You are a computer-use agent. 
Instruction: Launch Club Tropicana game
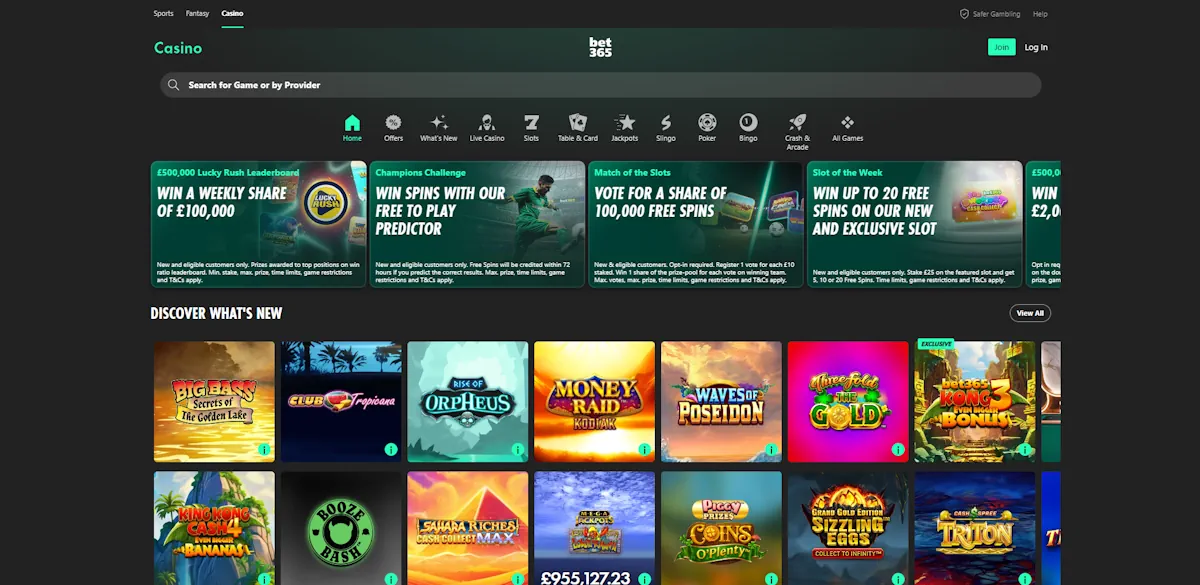pos(341,401)
